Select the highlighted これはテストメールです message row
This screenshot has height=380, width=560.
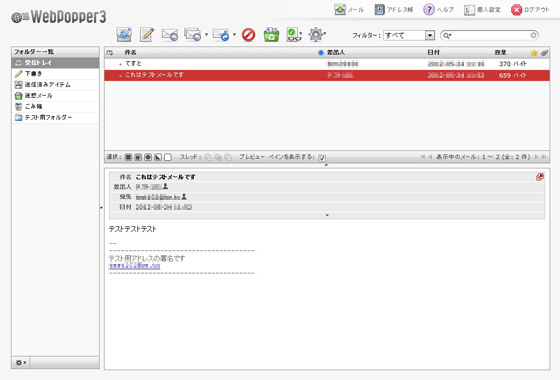coord(327,75)
